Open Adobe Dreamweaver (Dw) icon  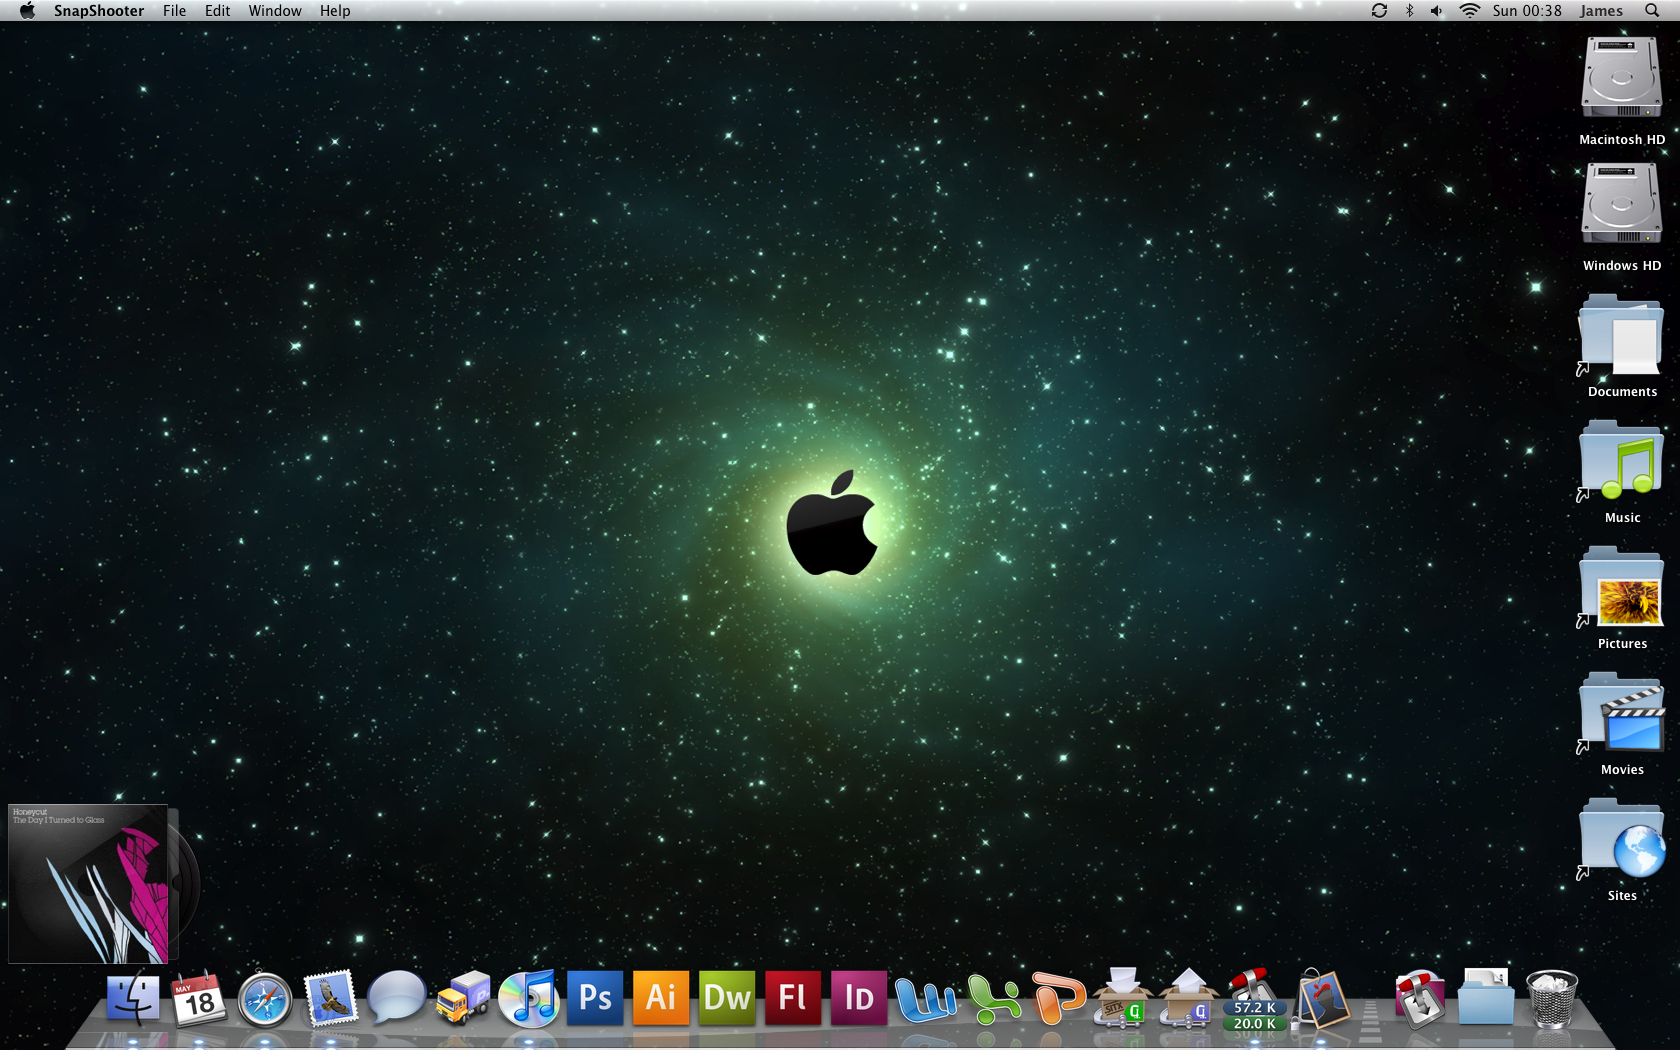pos(727,998)
